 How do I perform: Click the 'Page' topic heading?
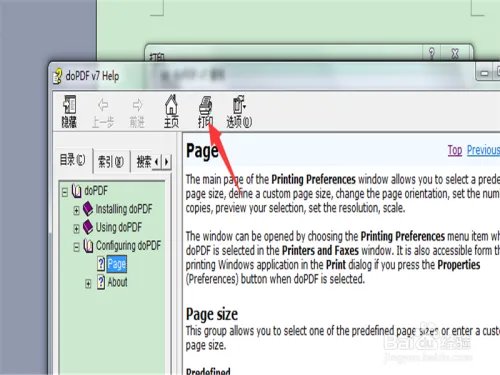(x=202, y=151)
